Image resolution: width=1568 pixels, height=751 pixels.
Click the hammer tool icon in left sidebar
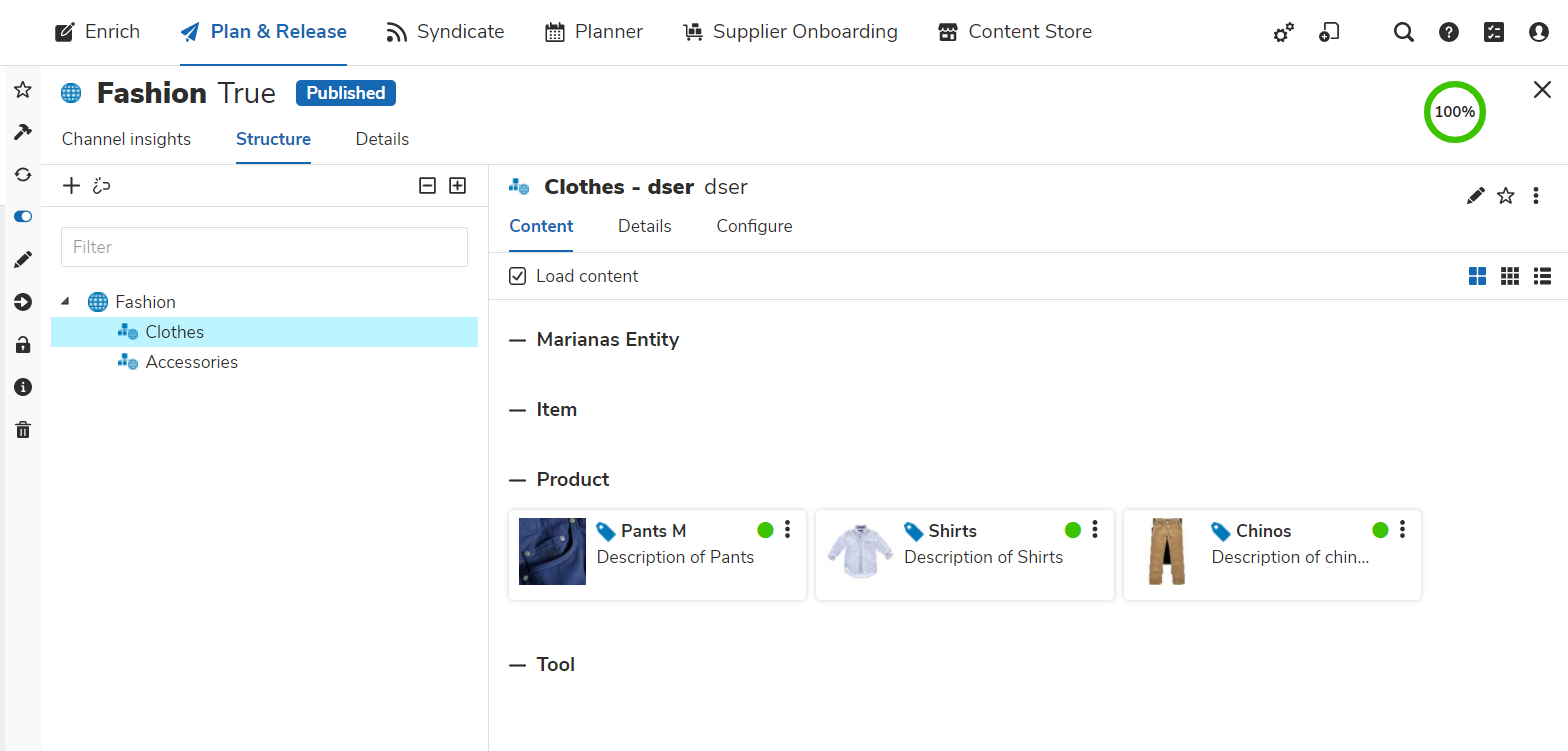(22, 132)
